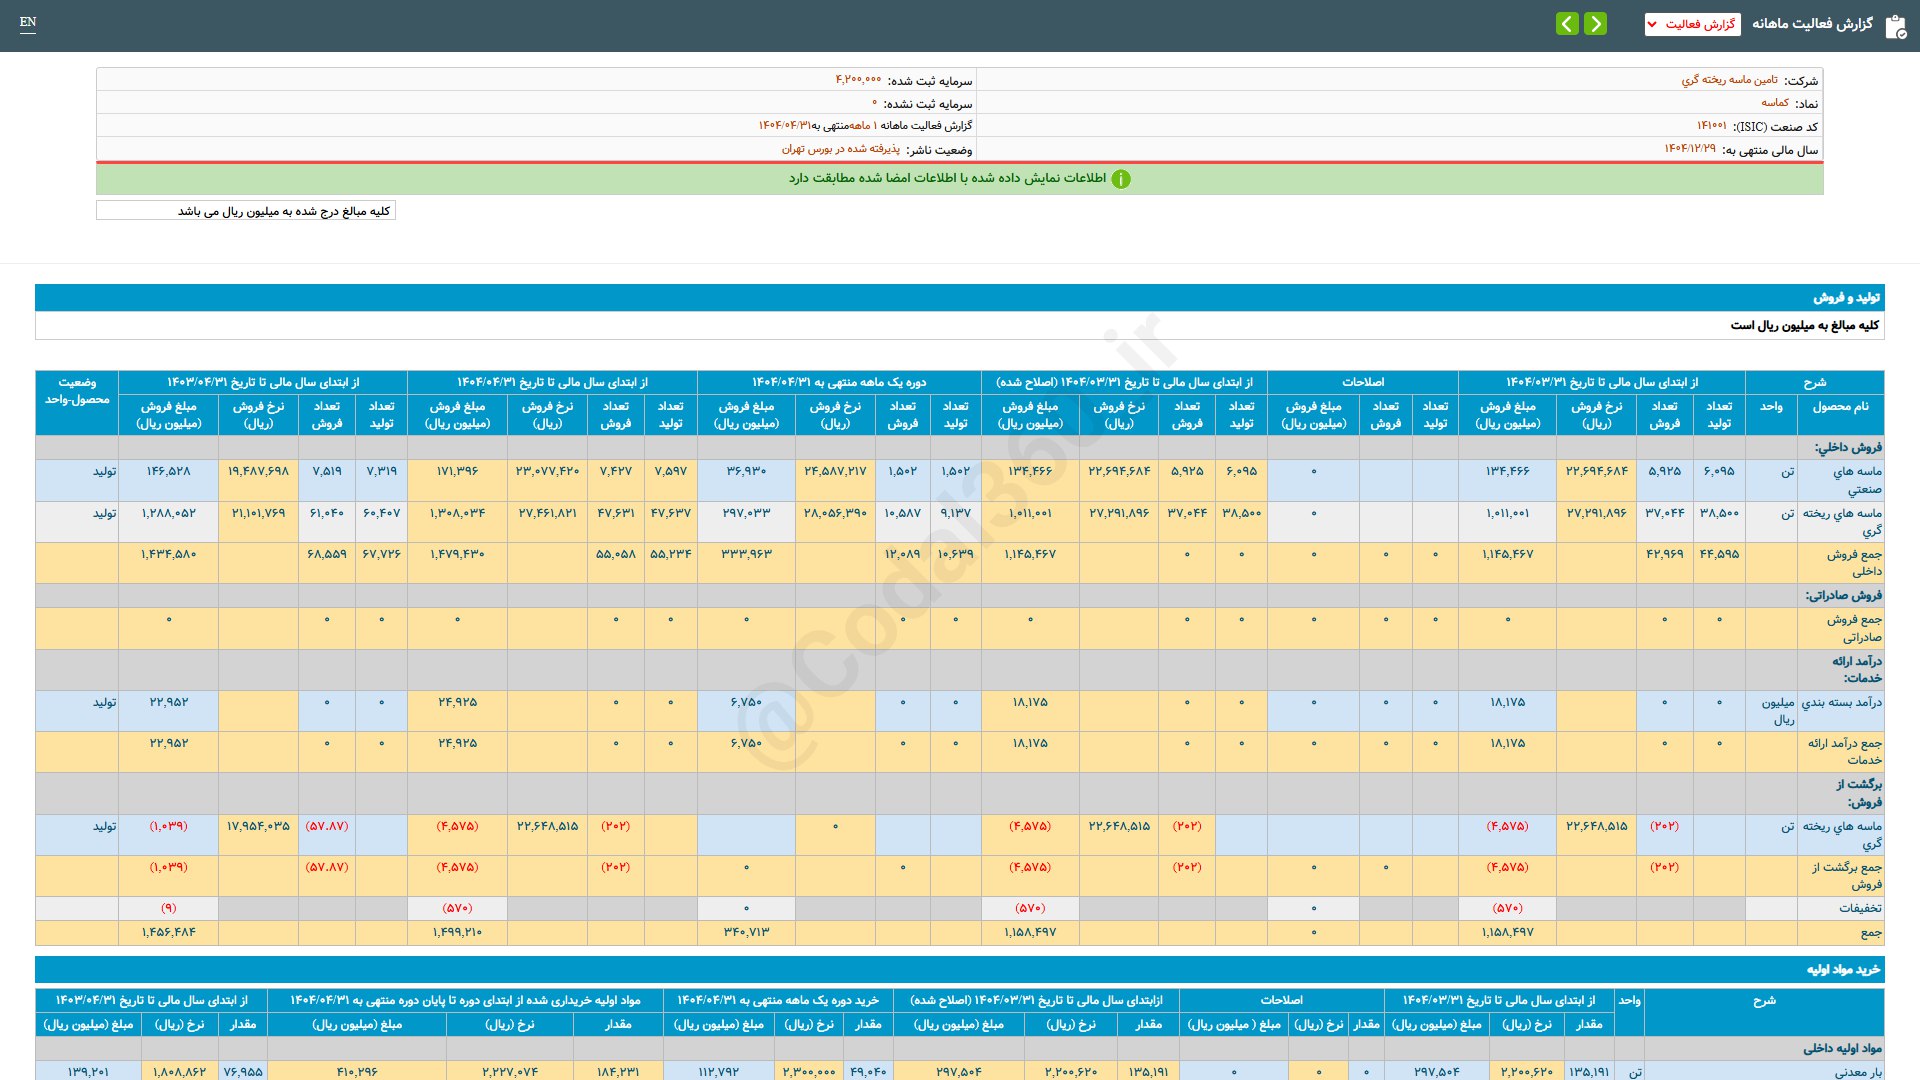Go to next report with right green arrow
Screen dimensions: 1920x1080
pos(1596,23)
